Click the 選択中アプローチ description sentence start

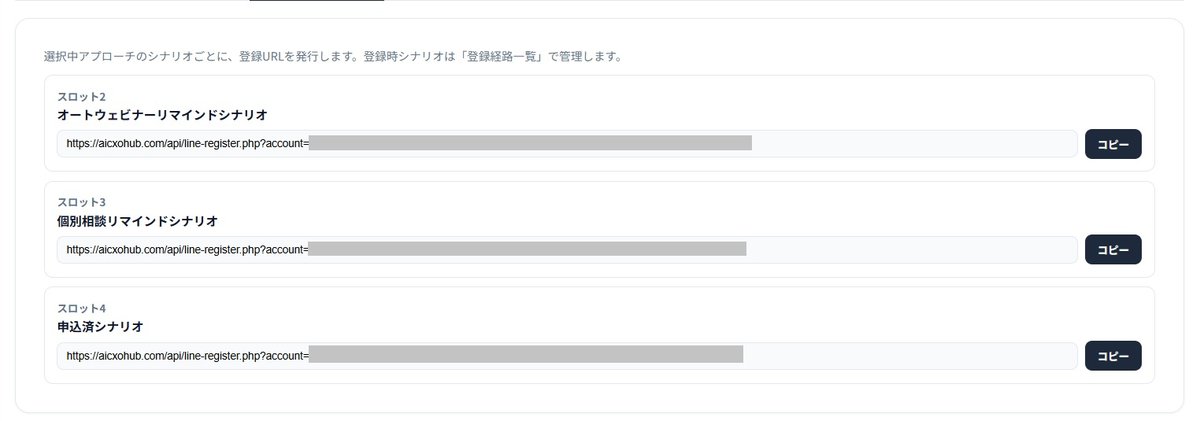coord(89,57)
